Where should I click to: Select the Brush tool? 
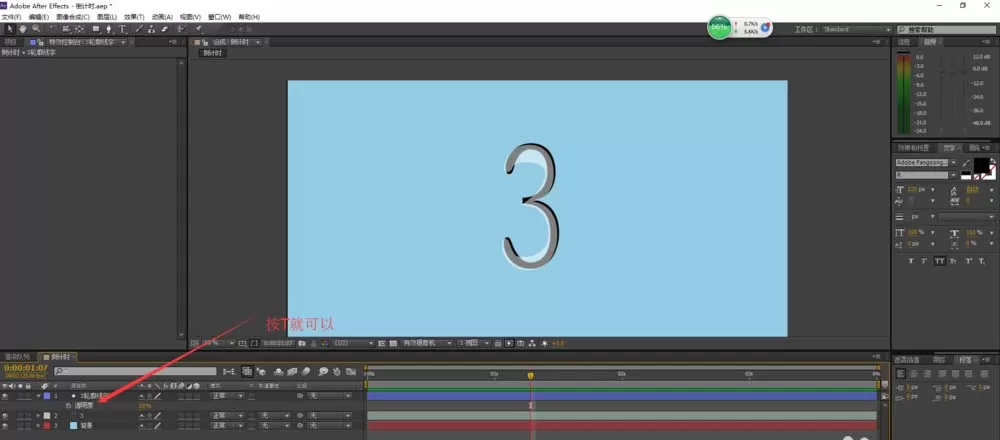coord(139,29)
